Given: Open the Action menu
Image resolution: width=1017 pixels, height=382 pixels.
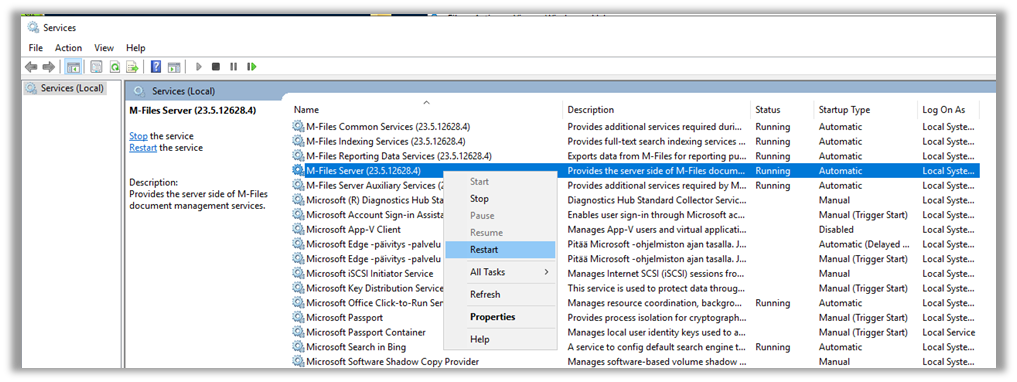Looking at the screenshot, I should pos(68,48).
